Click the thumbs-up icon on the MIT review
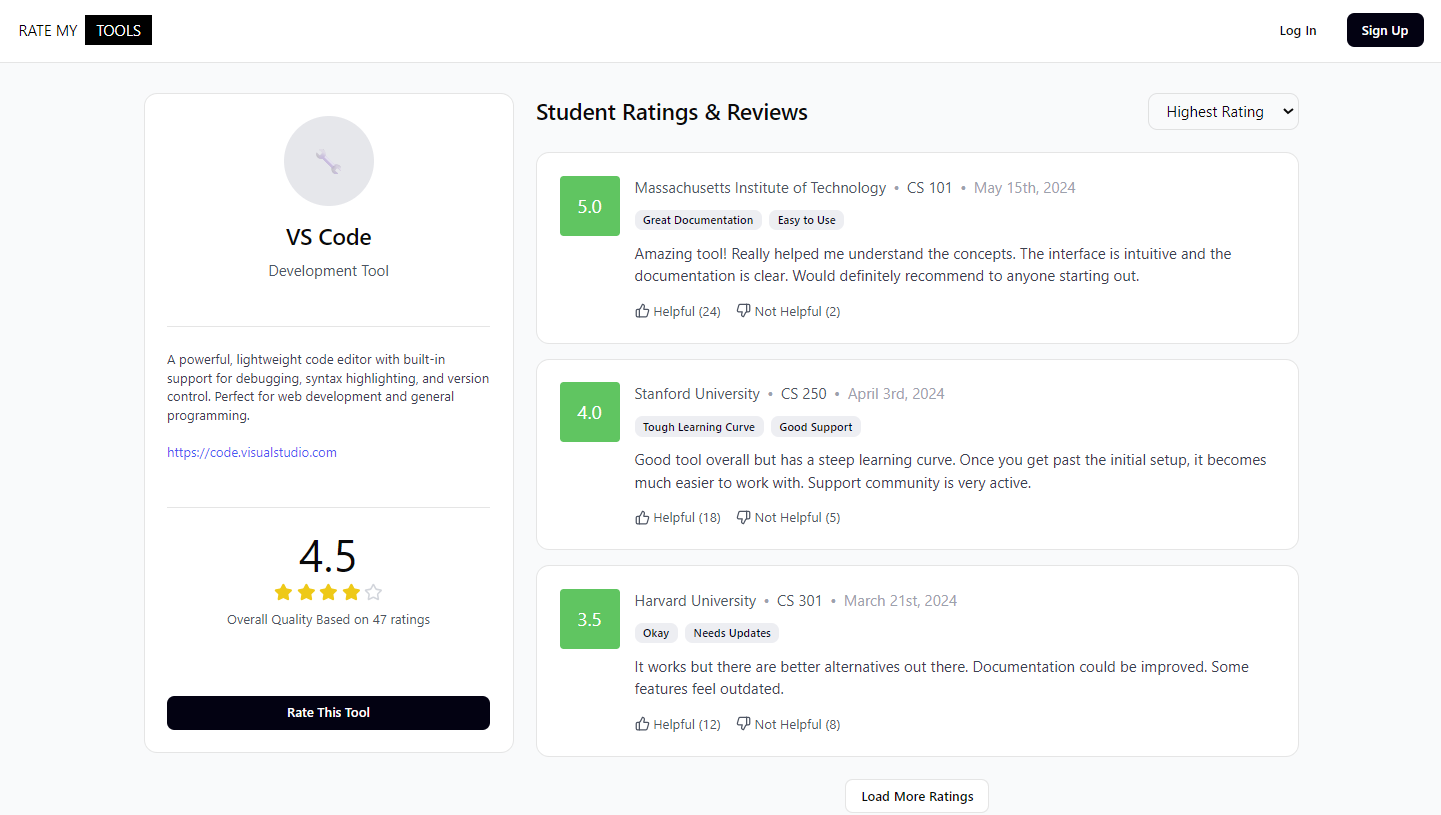This screenshot has width=1441, height=815. [x=642, y=310]
